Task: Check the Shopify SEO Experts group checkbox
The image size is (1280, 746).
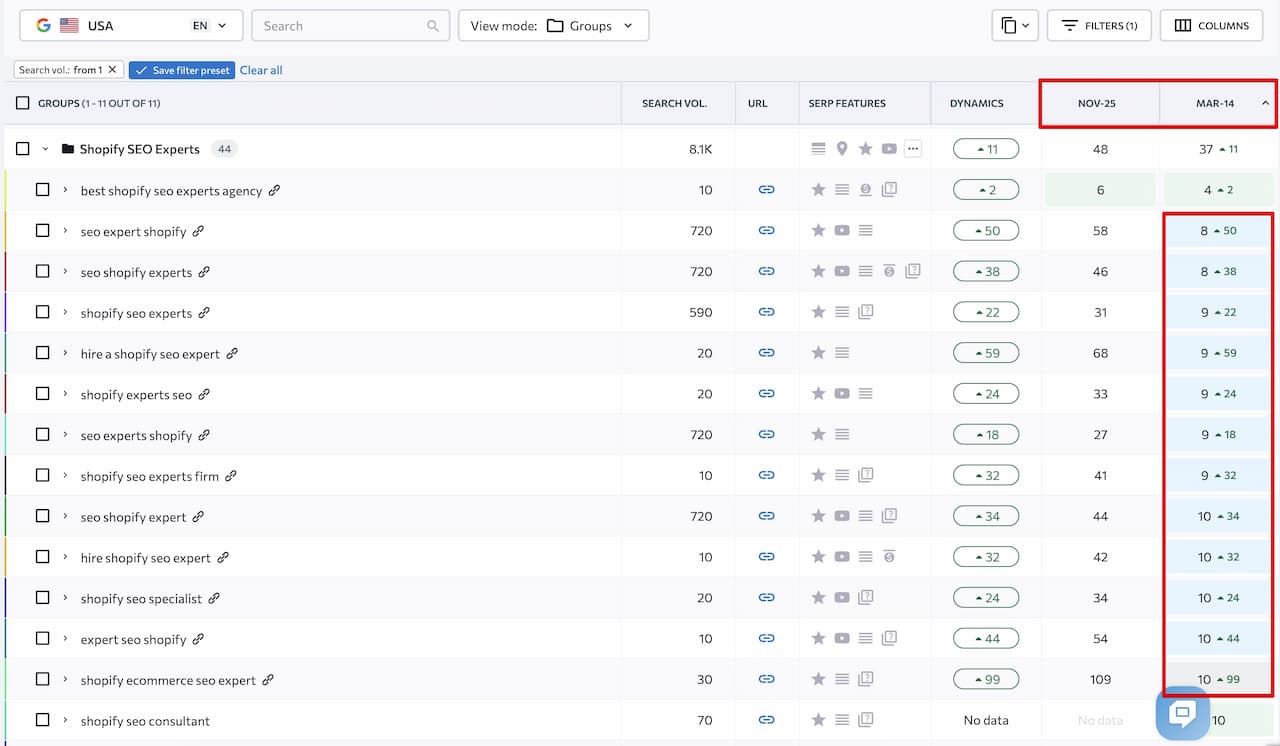Action: click(23, 149)
